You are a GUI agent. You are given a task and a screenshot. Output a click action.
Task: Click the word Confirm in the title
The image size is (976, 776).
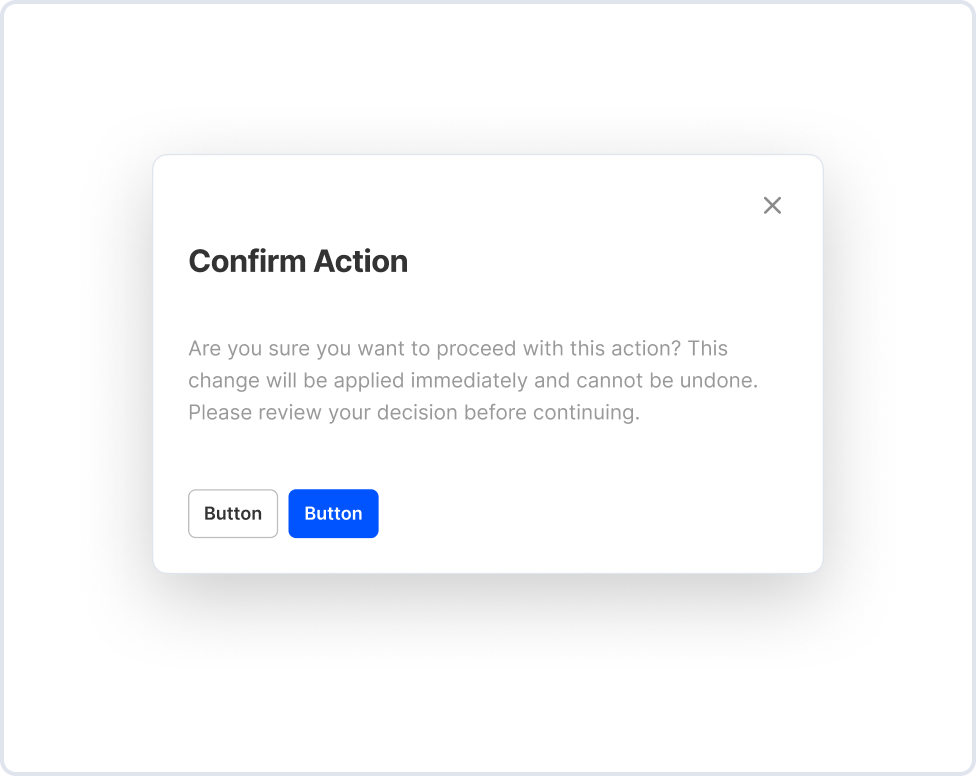pyautogui.click(x=246, y=261)
